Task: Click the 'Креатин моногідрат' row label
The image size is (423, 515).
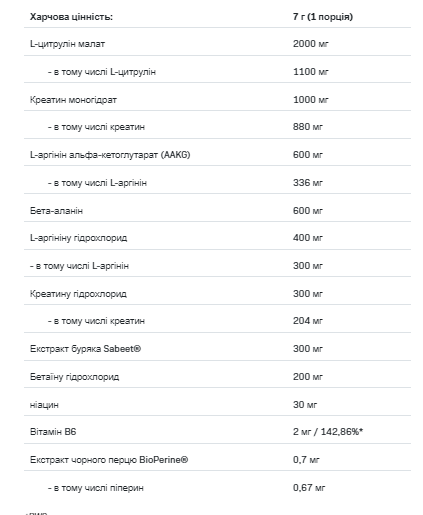Action: (x=73, y=100)
